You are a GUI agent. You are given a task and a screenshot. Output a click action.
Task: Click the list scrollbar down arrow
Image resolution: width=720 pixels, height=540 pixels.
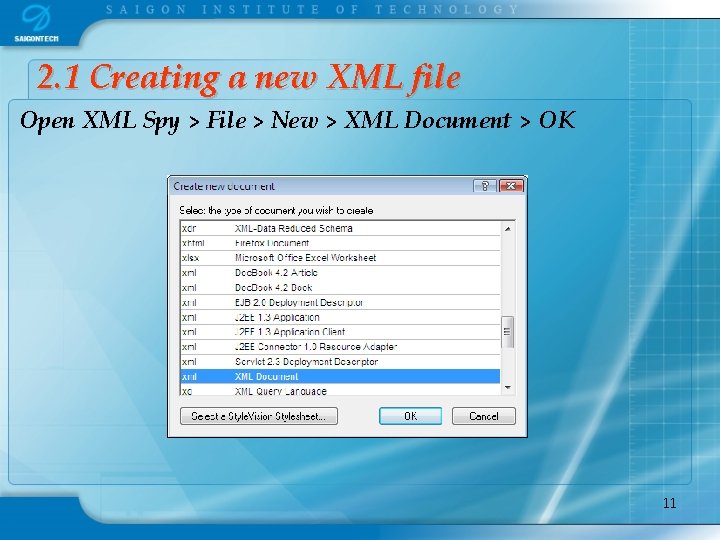click(x=507, y=388)
